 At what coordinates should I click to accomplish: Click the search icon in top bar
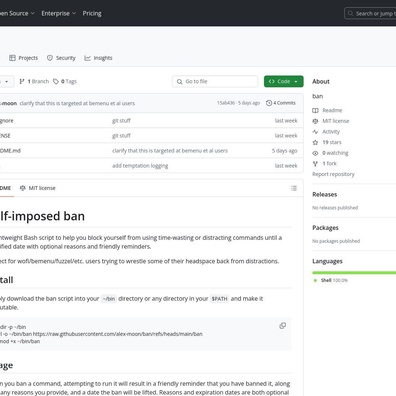[350, 13]
